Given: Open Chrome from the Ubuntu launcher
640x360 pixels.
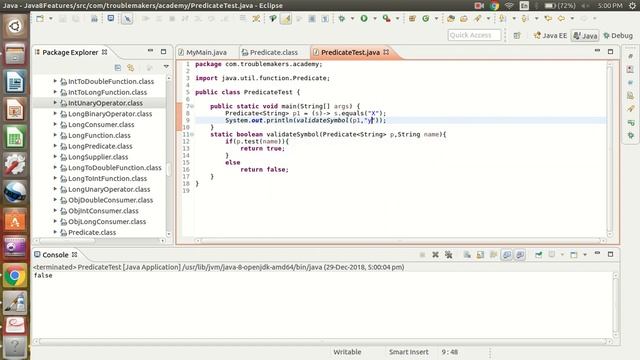Looking at the screenshot, I should click(15, 276).
